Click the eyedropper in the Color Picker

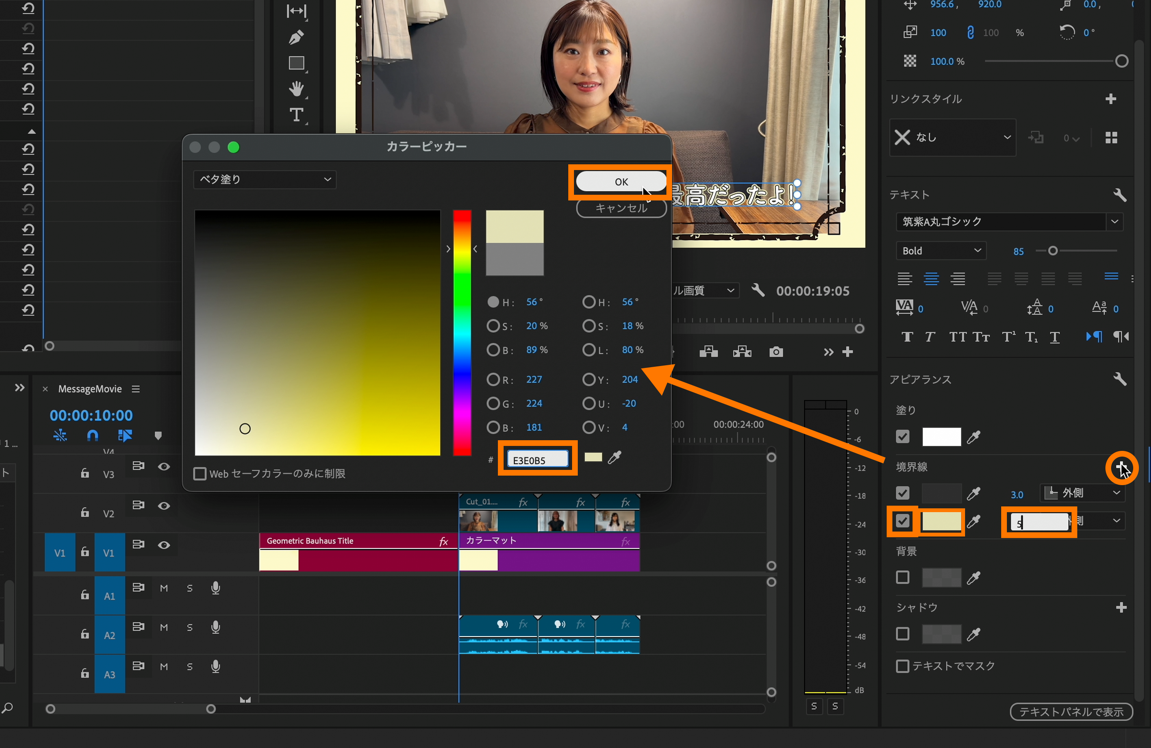tap(615, 457)
